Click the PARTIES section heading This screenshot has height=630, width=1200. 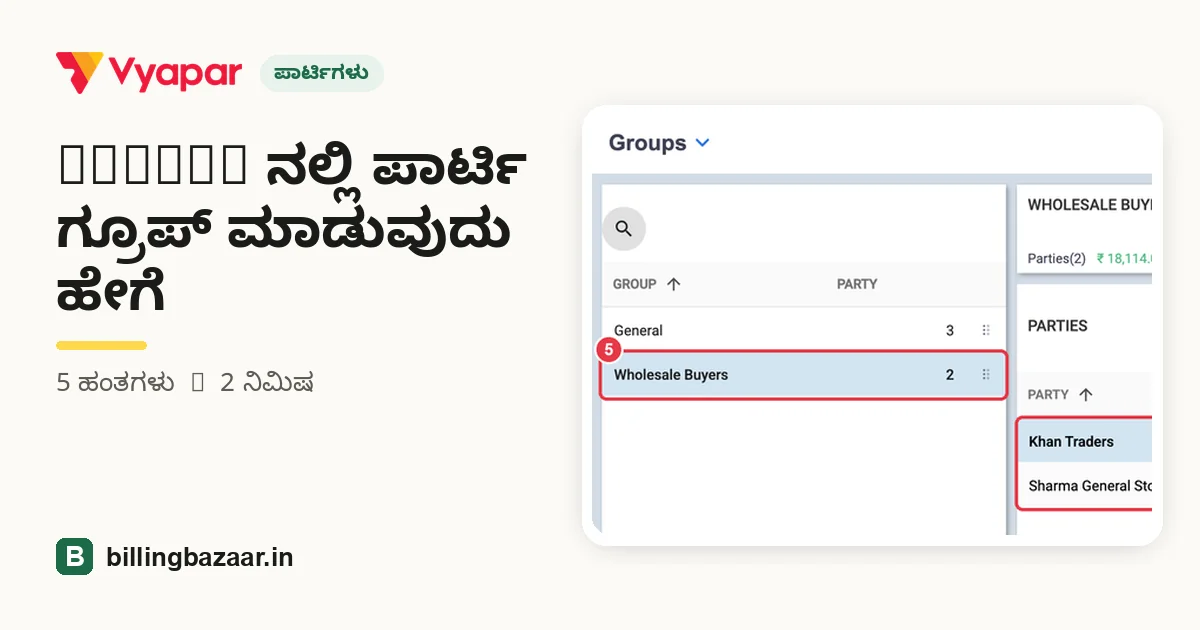point(1058,326)
